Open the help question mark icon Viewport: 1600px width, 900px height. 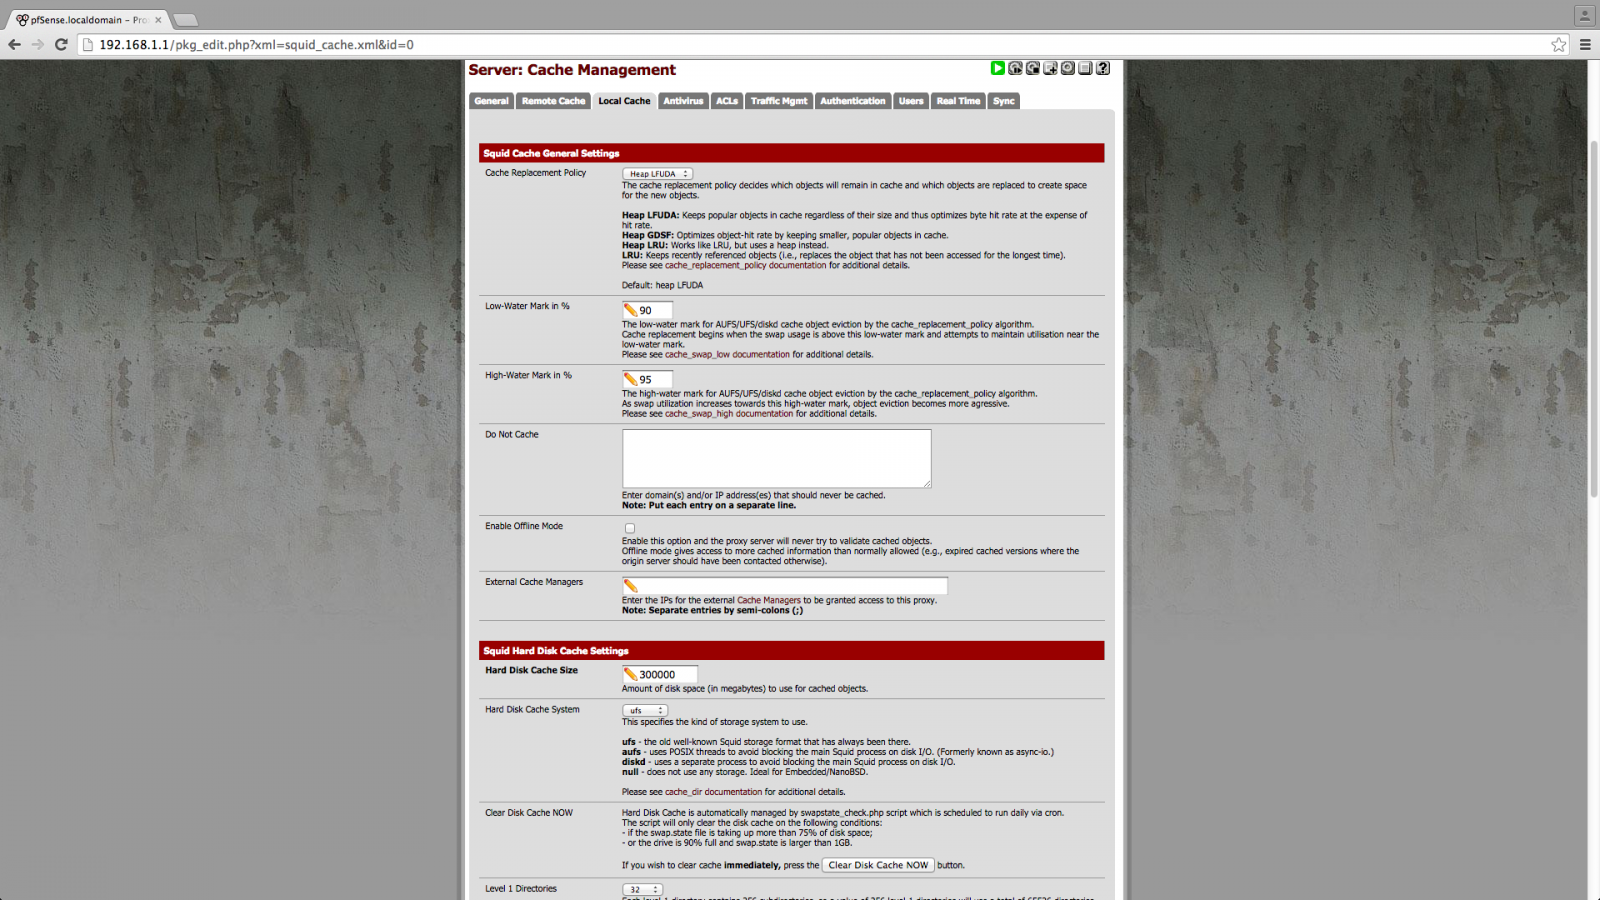(x=1102, y=68)
